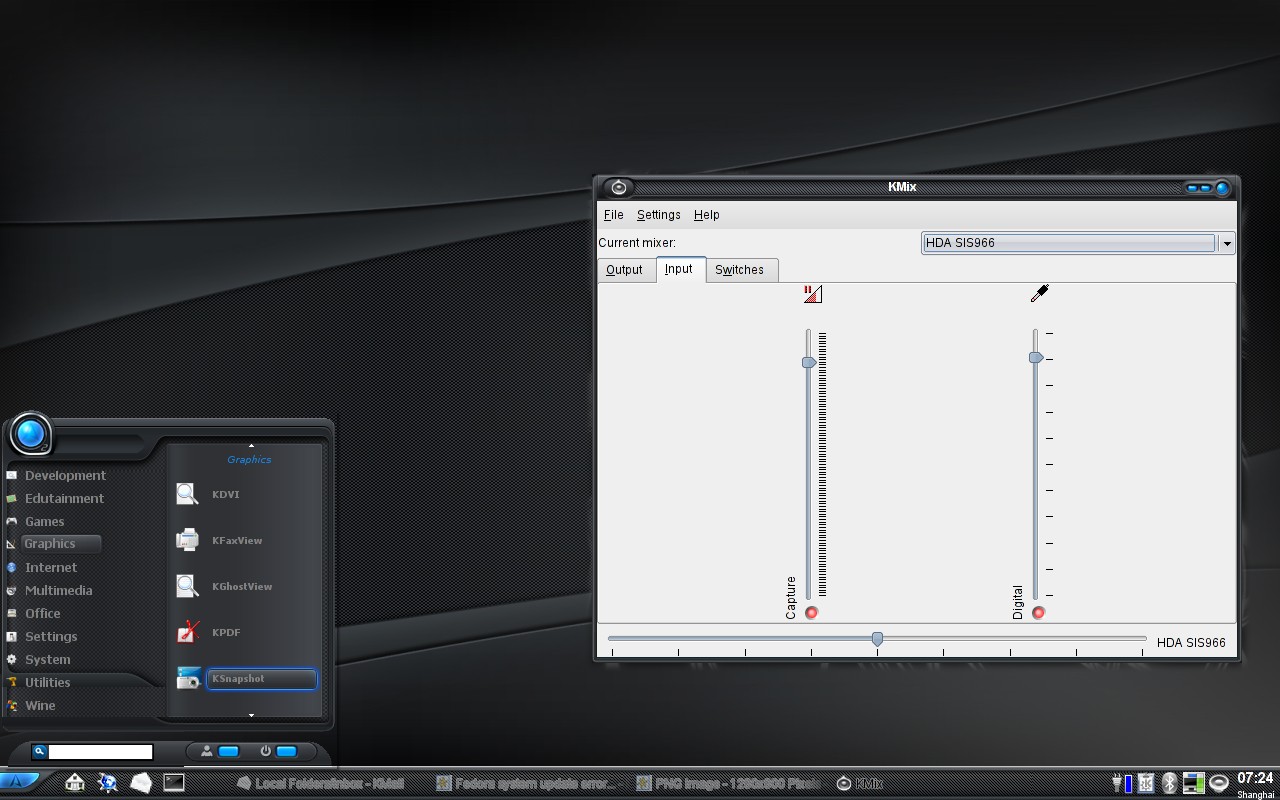
Task: Open the Internet category
Action: (51, 567)
